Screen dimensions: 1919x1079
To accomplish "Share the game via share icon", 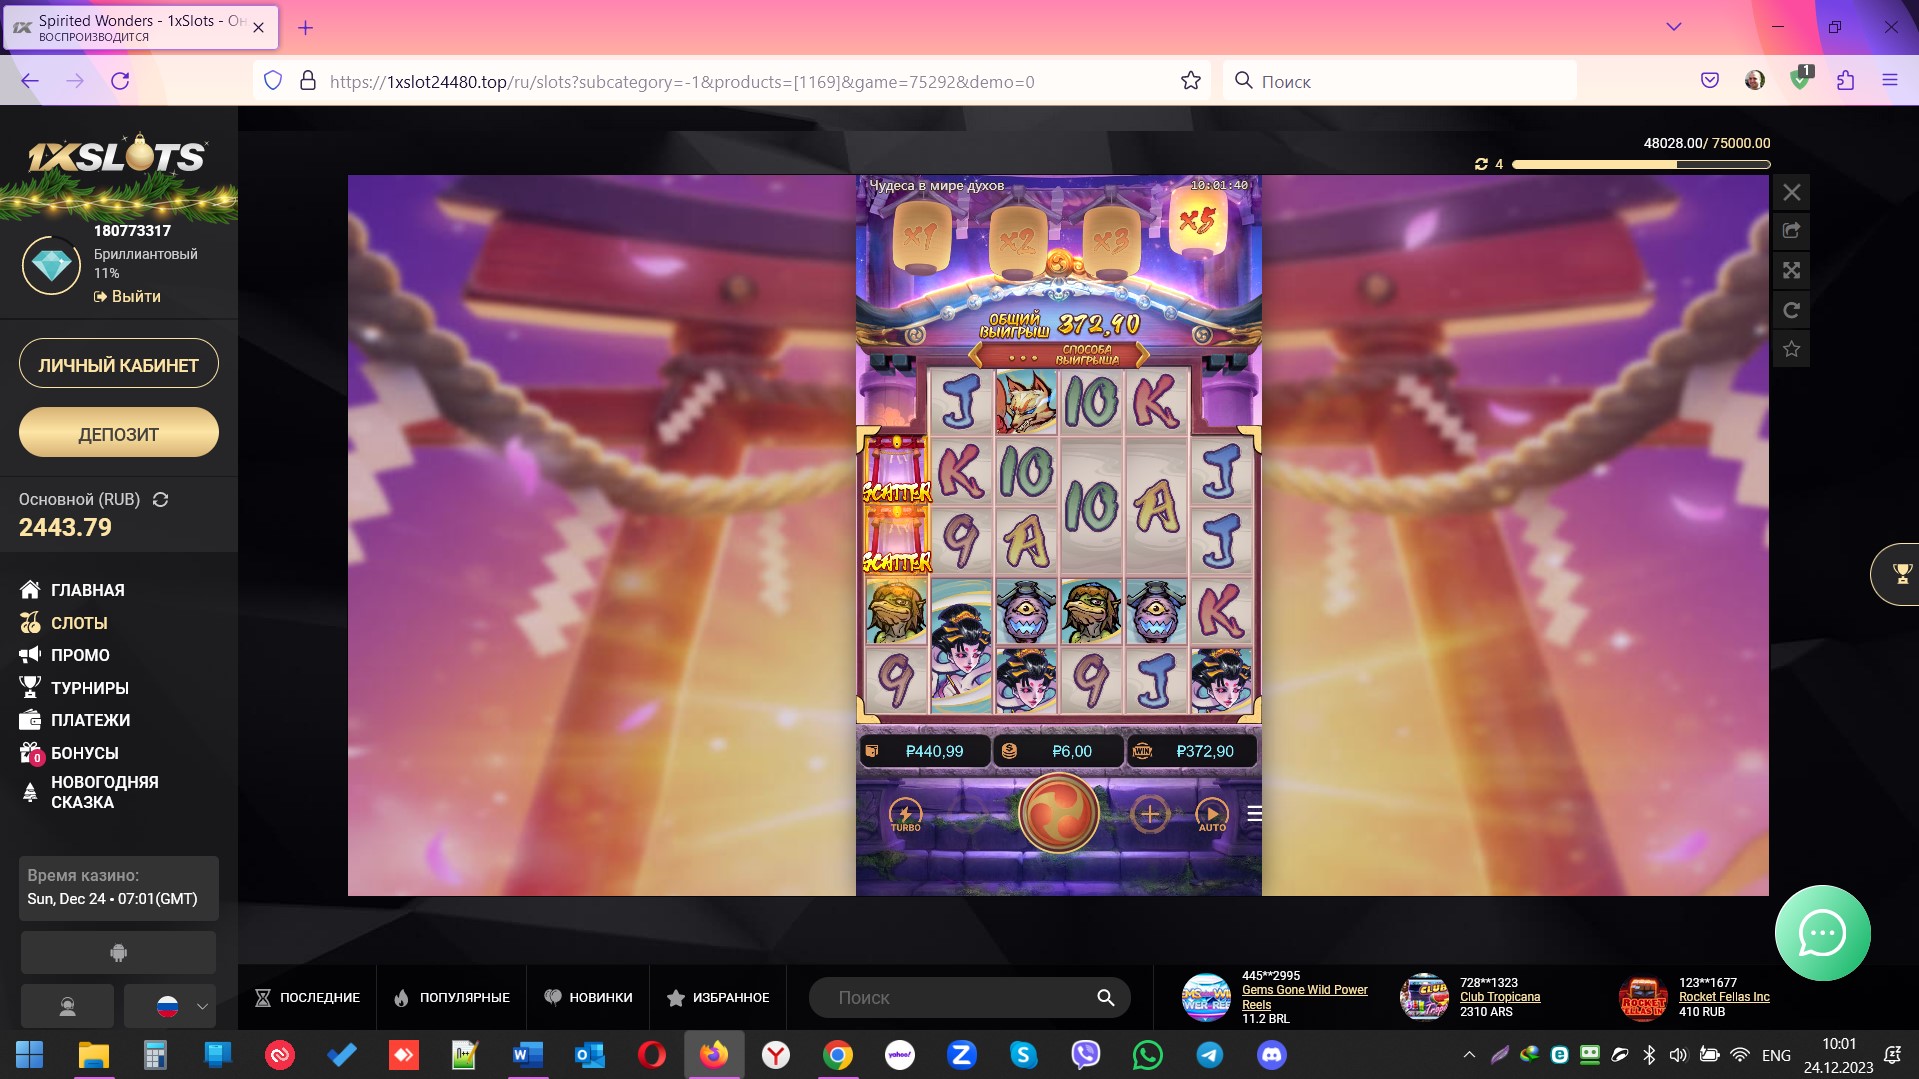I will point(1792,231).
